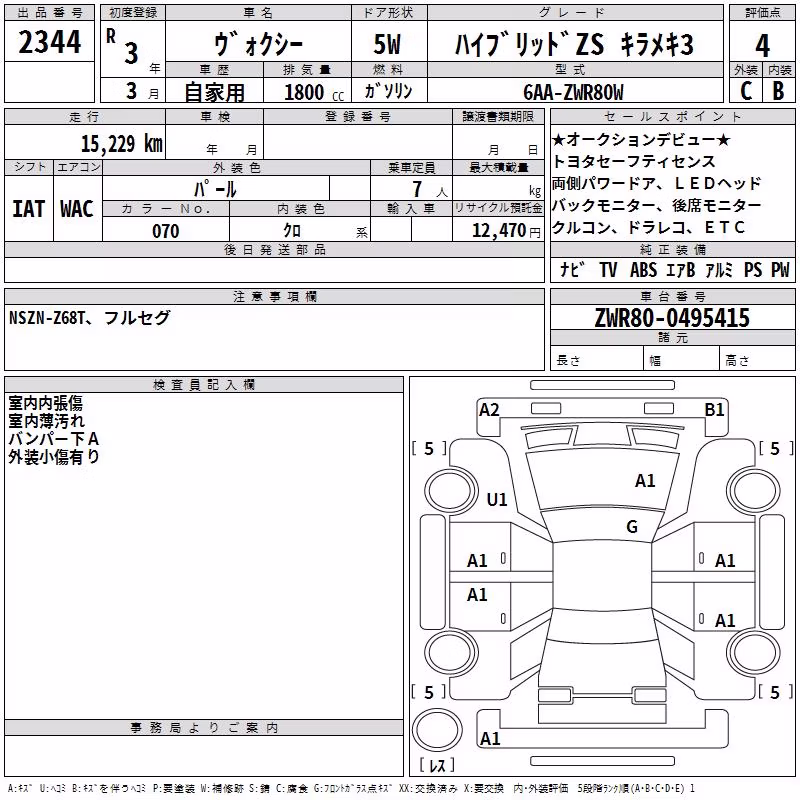
Task: Select the G windshield mark on the diagram
Action: point(632,526)
